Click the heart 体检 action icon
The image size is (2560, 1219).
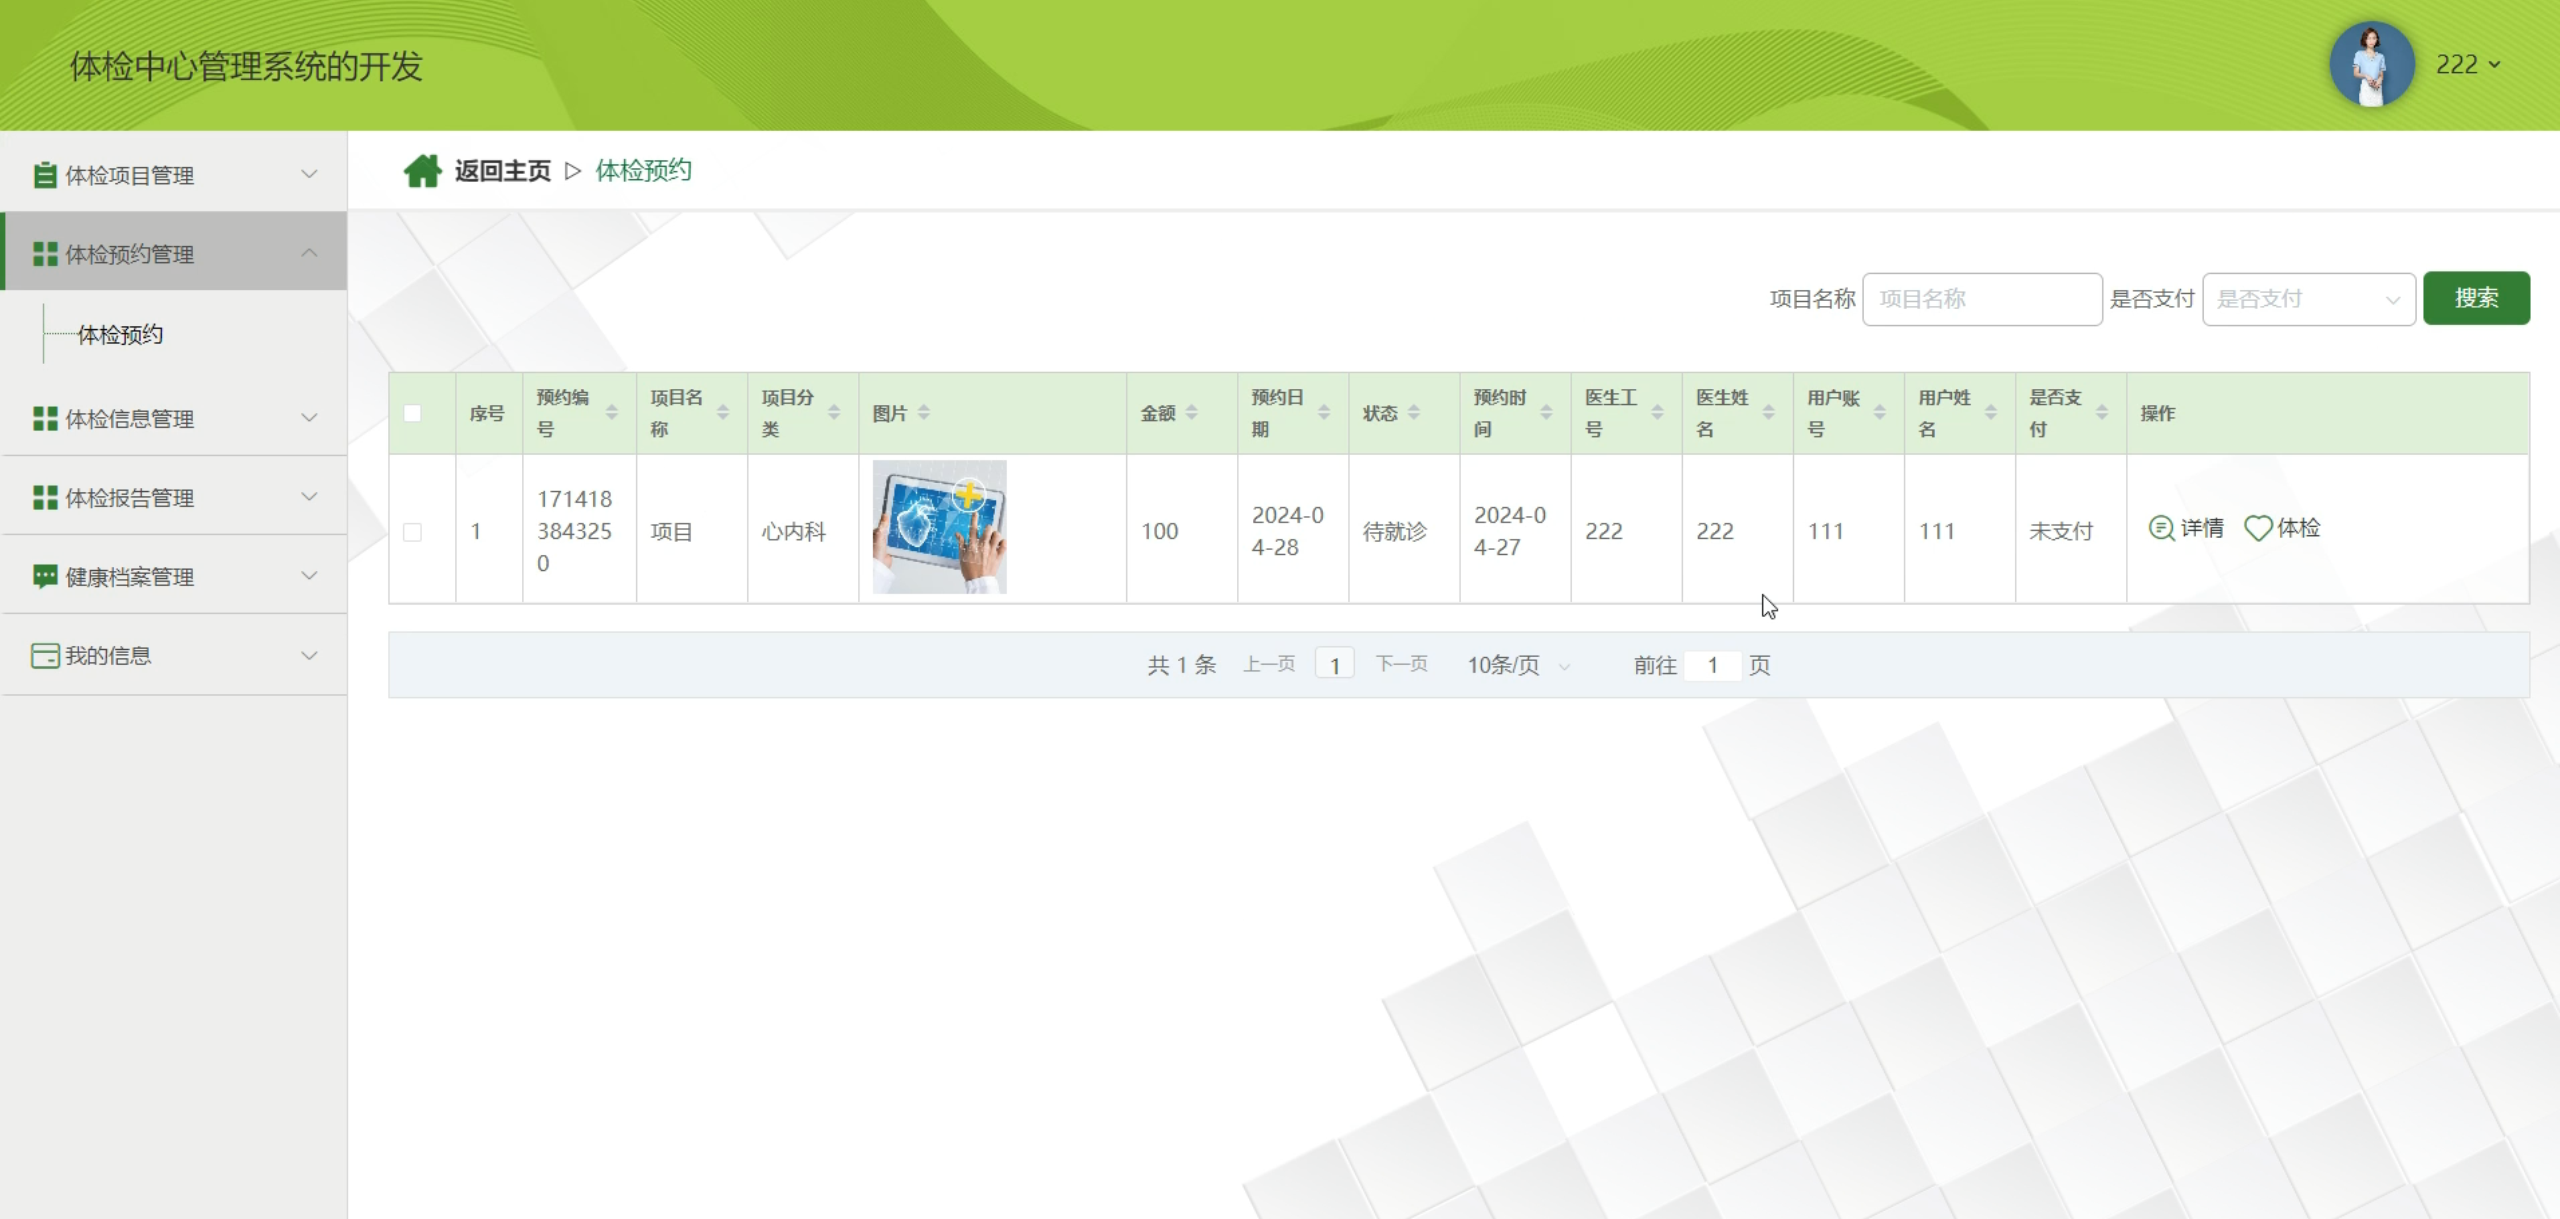(2258, 528)
